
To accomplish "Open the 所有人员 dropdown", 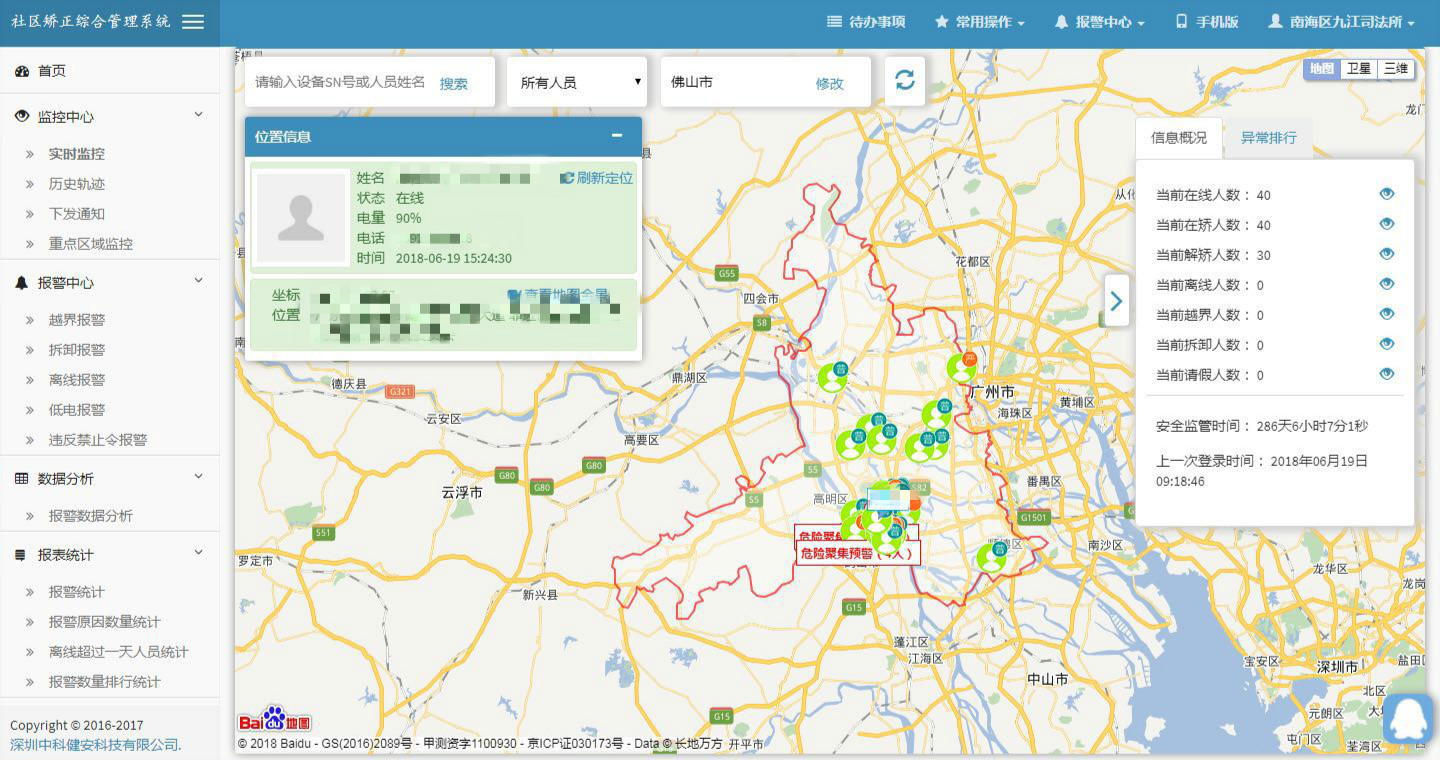I will coord(577,82).
